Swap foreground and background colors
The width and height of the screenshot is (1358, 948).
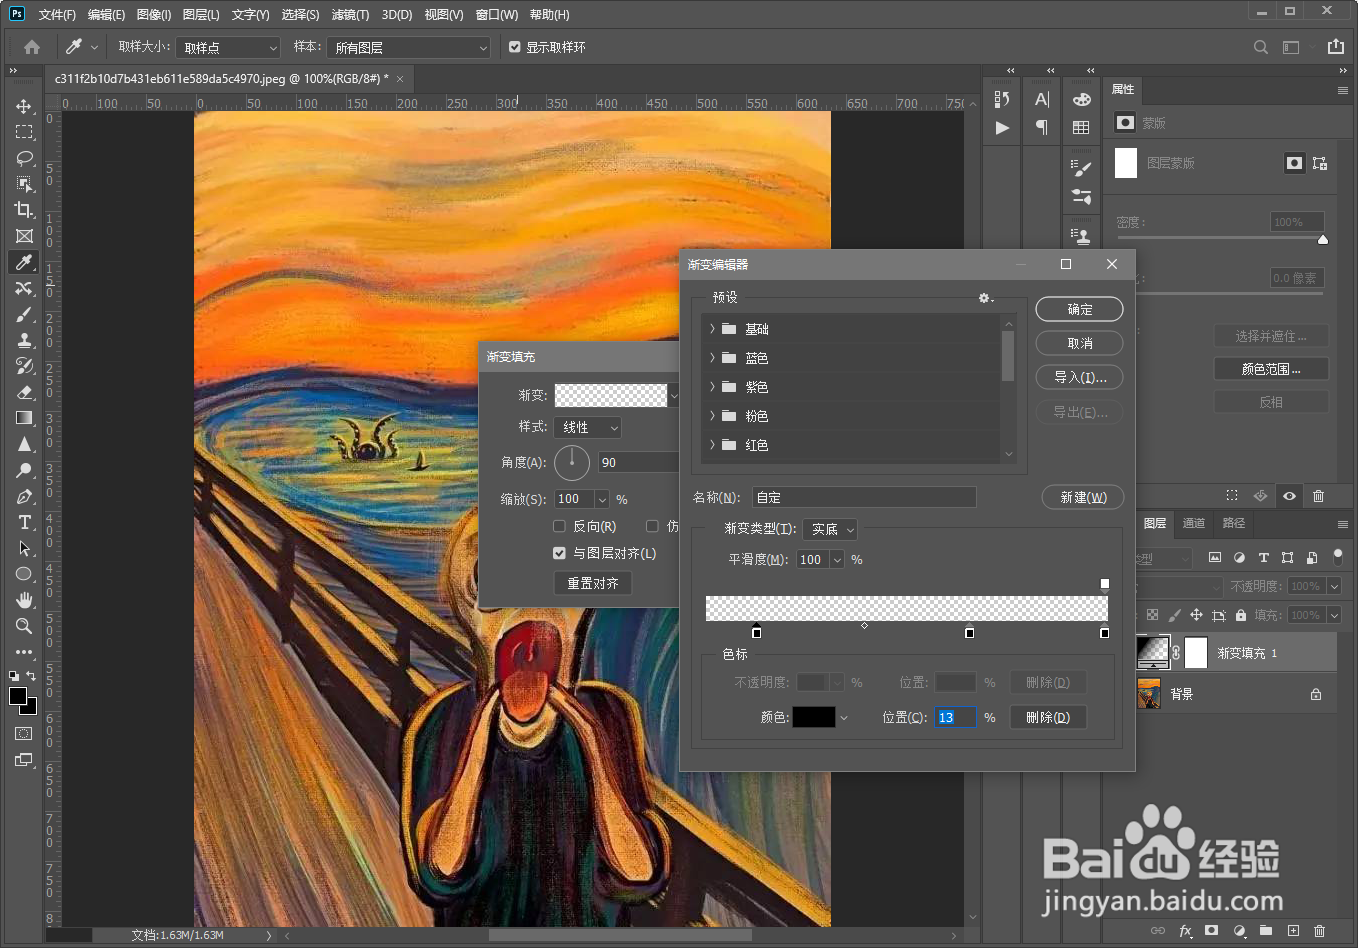tap(32, 676)
